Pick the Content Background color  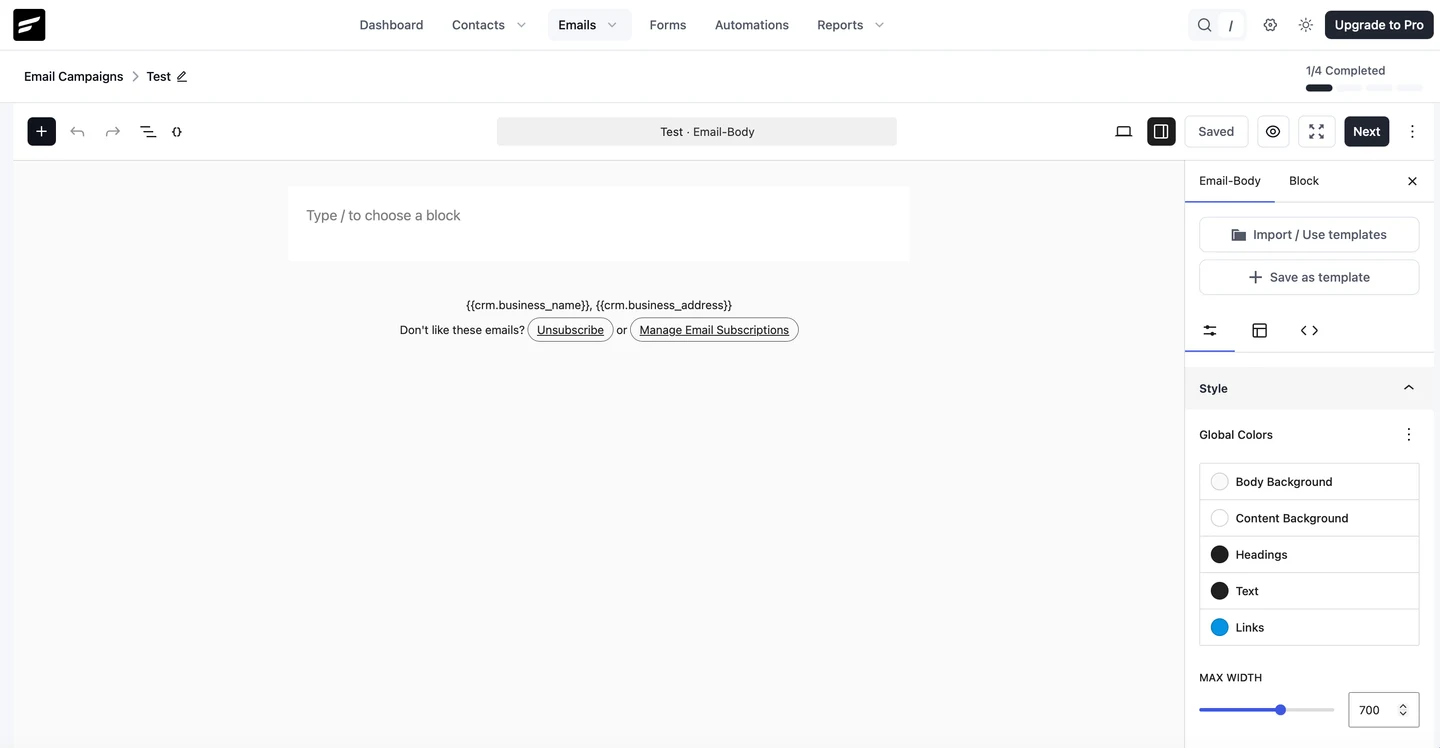[1309, 518]
